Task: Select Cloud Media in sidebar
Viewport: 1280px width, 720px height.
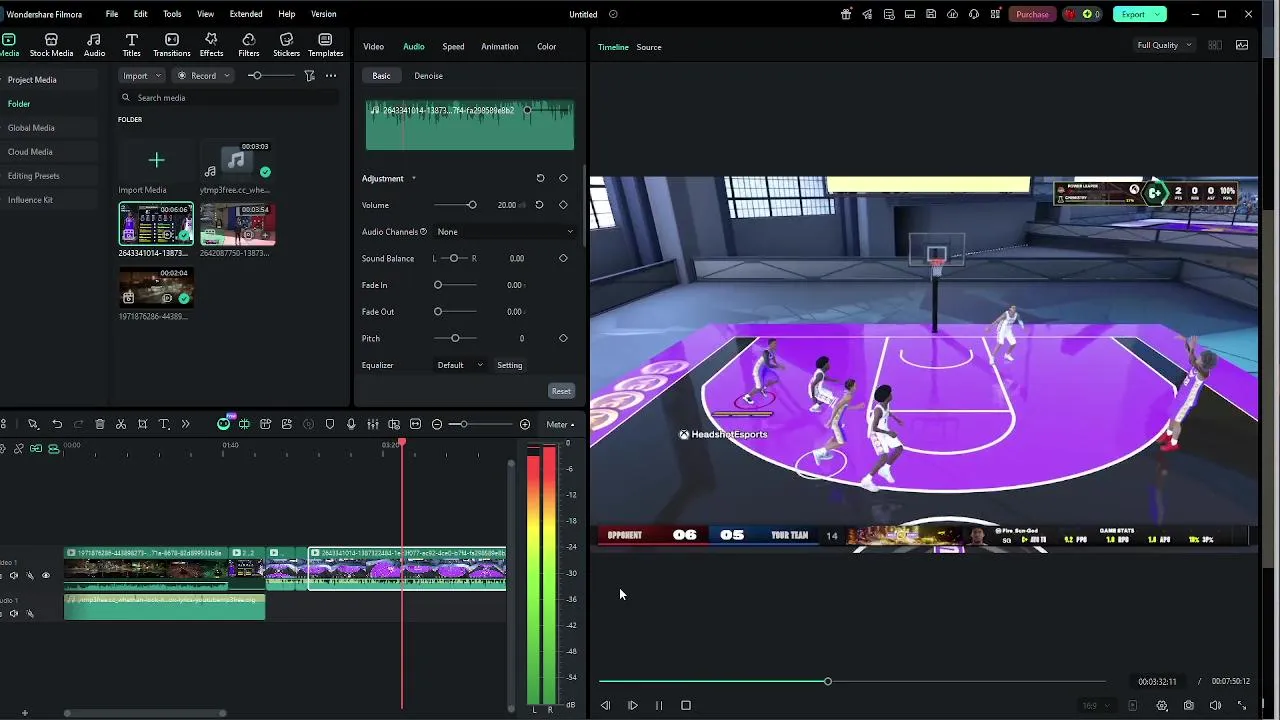Action: coord(30,152)
